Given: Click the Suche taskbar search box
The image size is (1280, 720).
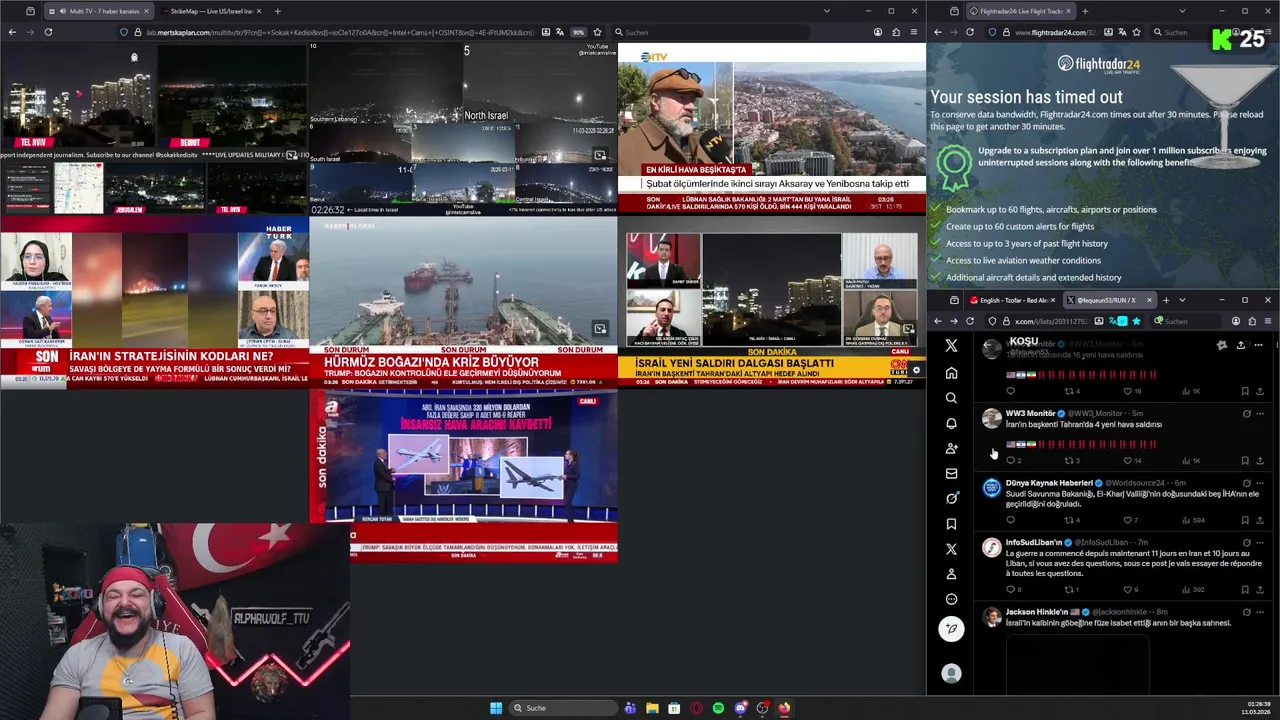Looking at the screenshot, I should [561, 708].
